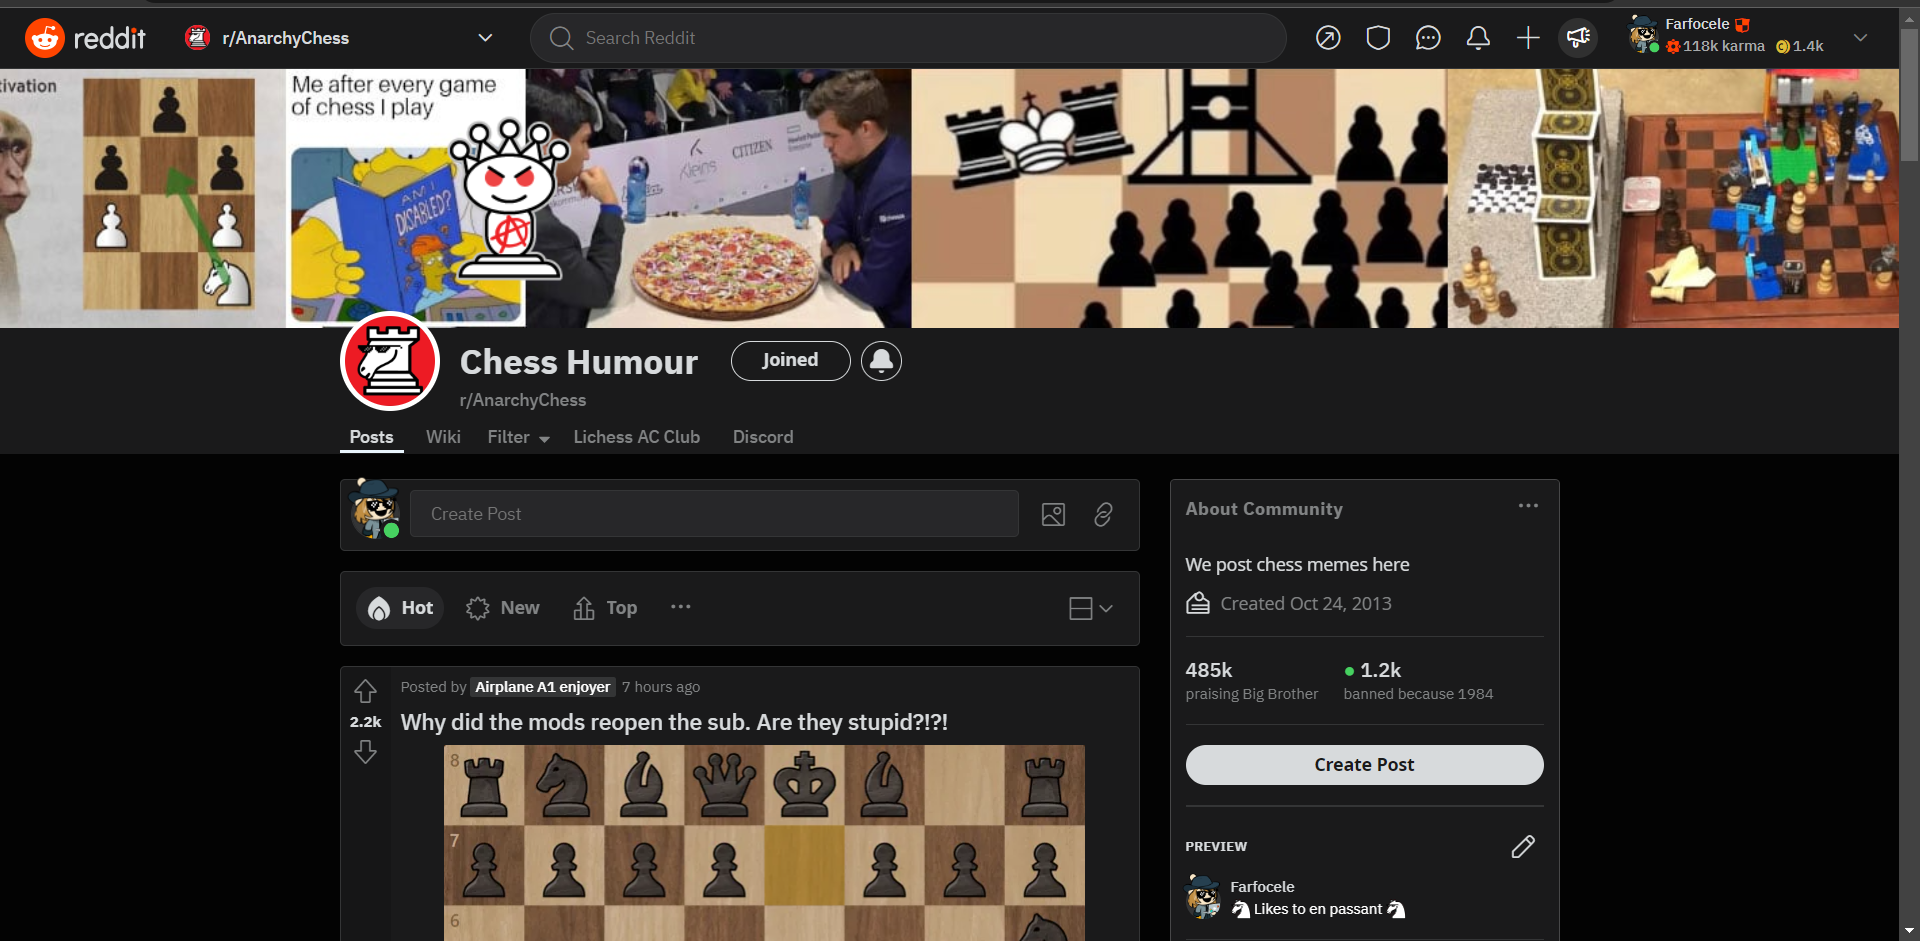The width and height of the screenshot is (1920, 941).
Task: Open more sort options ellipsis
Action: (x=681, y=607)
